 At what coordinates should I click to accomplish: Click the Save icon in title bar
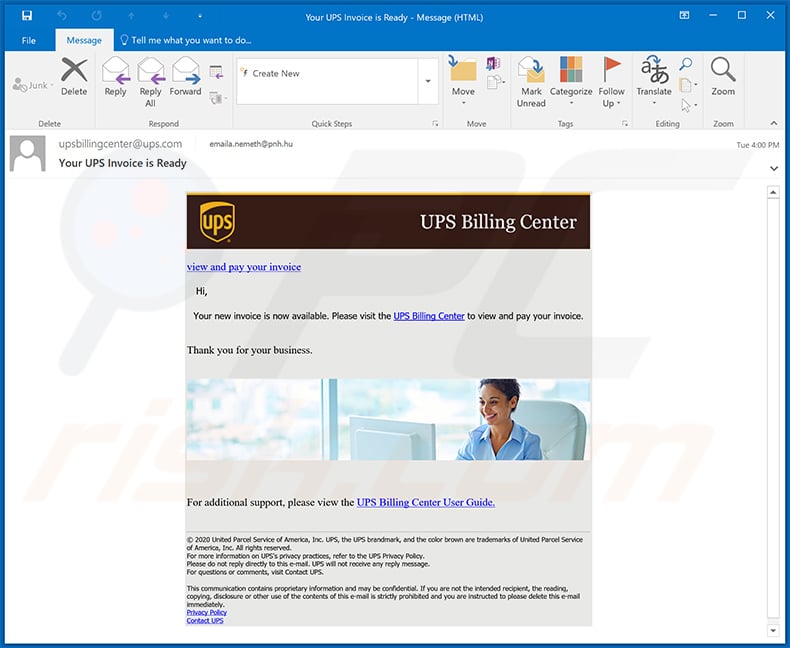click(27, 16)
